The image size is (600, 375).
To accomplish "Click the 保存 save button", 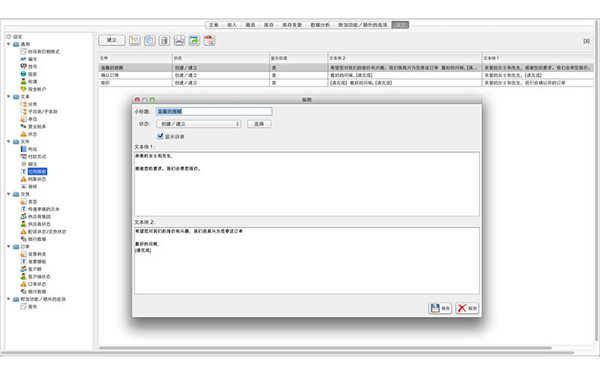I will point(440,308).
